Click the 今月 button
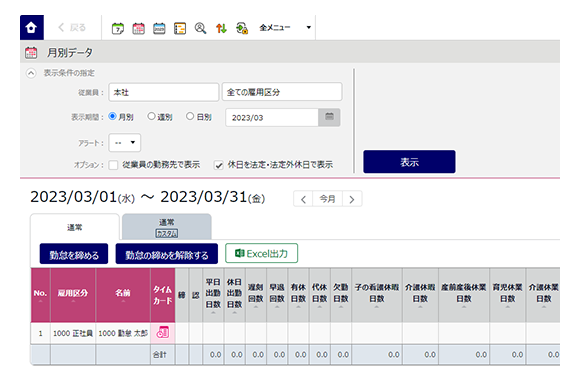580x384 pixels. (328, 199)
